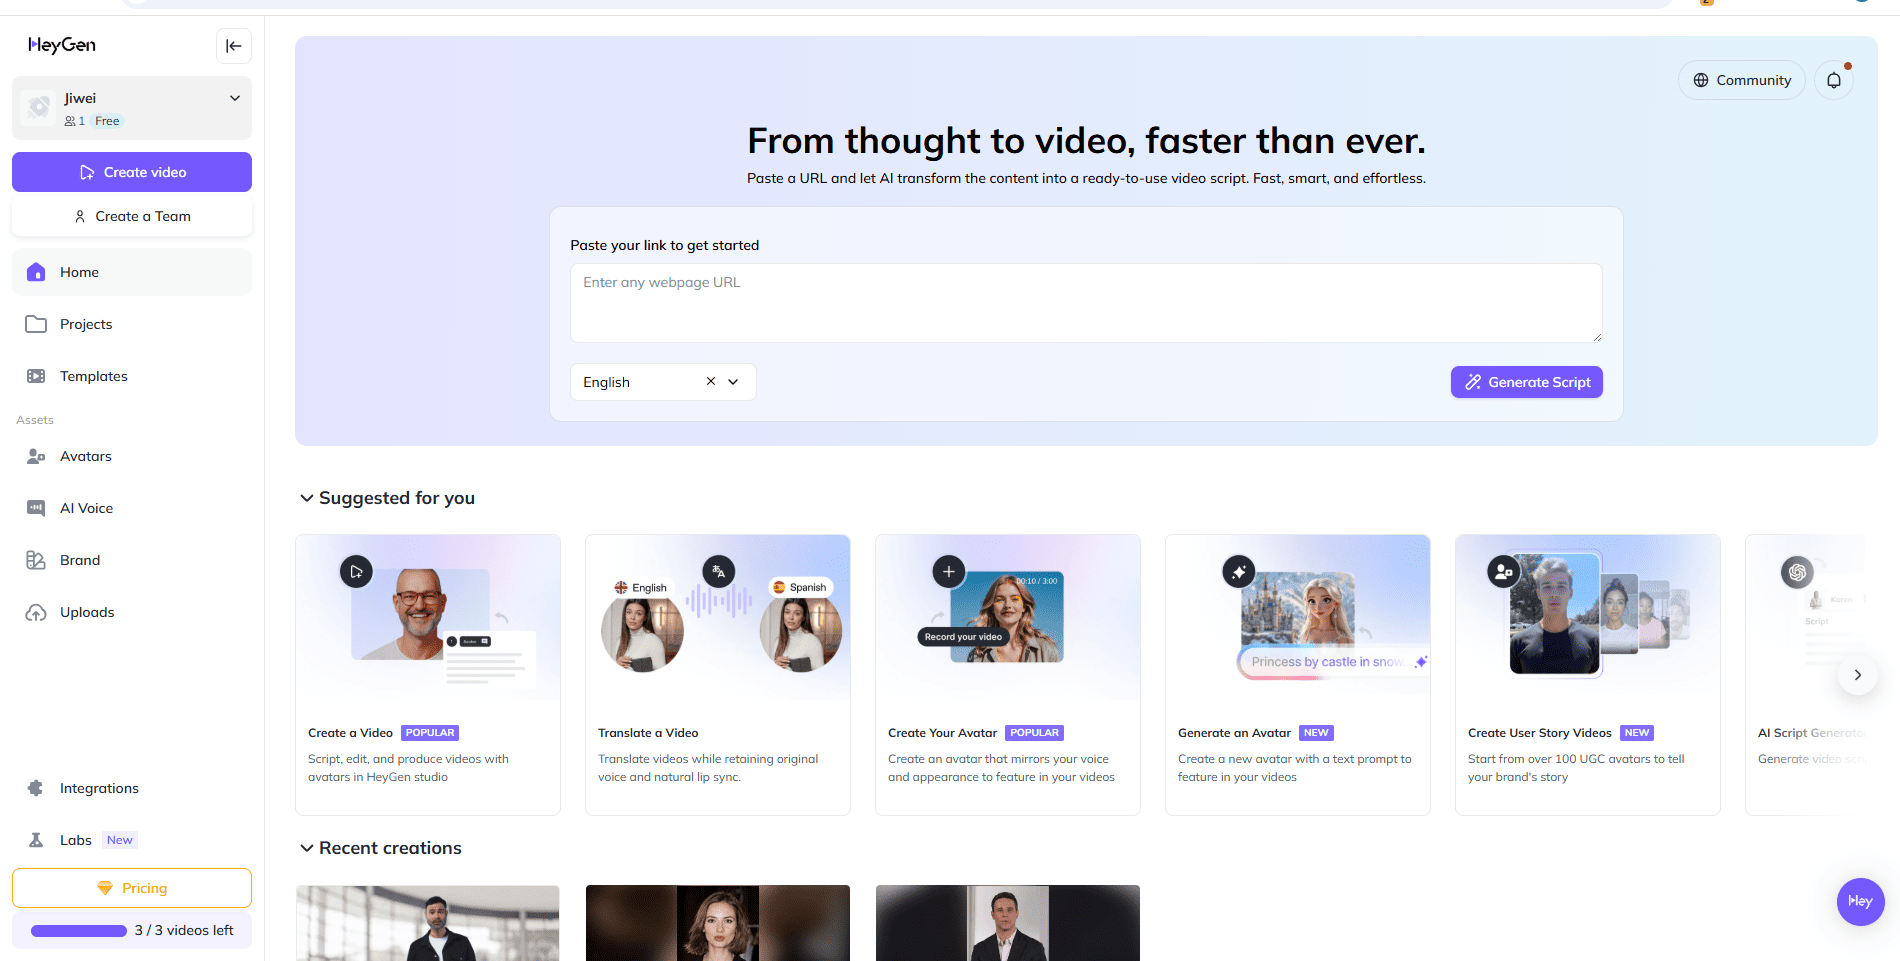Open Labs in the sidebar

pyautogui.click(x=132, y=840)
